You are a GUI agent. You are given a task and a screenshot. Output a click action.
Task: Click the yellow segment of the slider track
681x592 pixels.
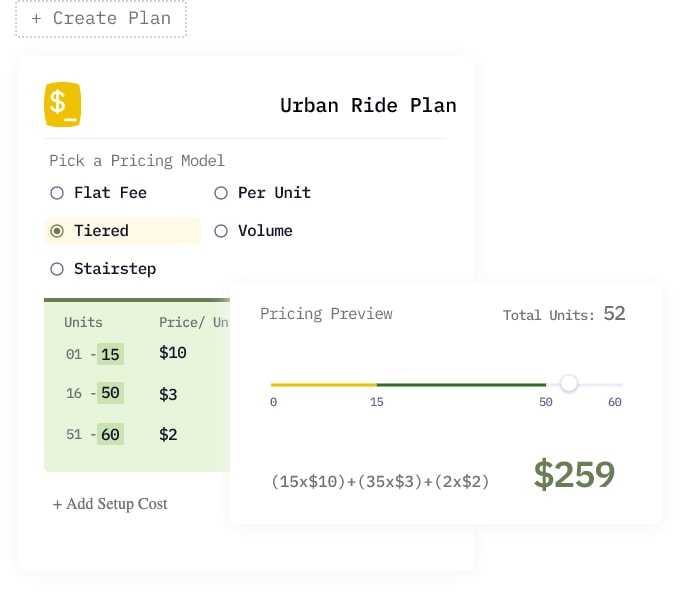323,384
